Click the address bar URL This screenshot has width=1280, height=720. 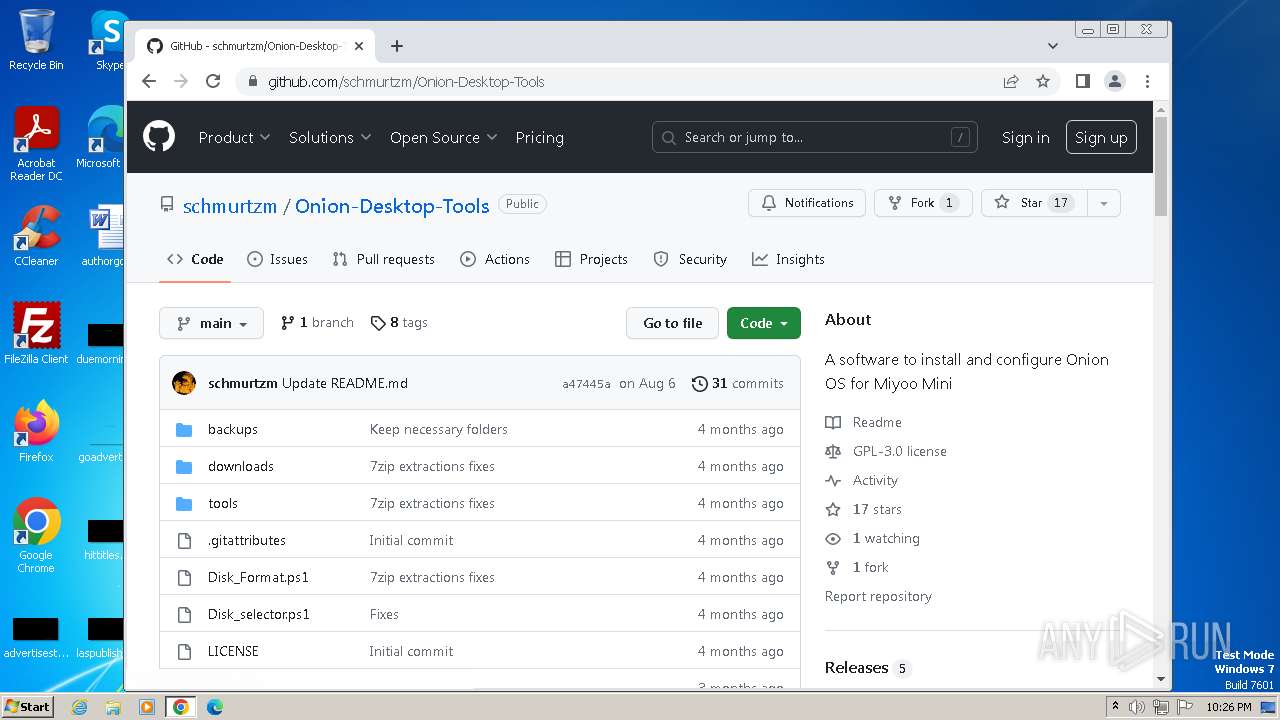406,82
